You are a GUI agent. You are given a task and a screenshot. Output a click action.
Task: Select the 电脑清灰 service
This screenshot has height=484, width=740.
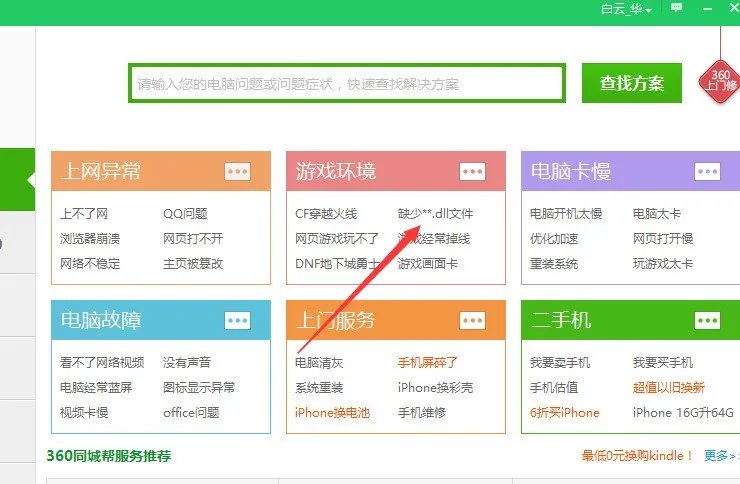[x=319, y=363]
